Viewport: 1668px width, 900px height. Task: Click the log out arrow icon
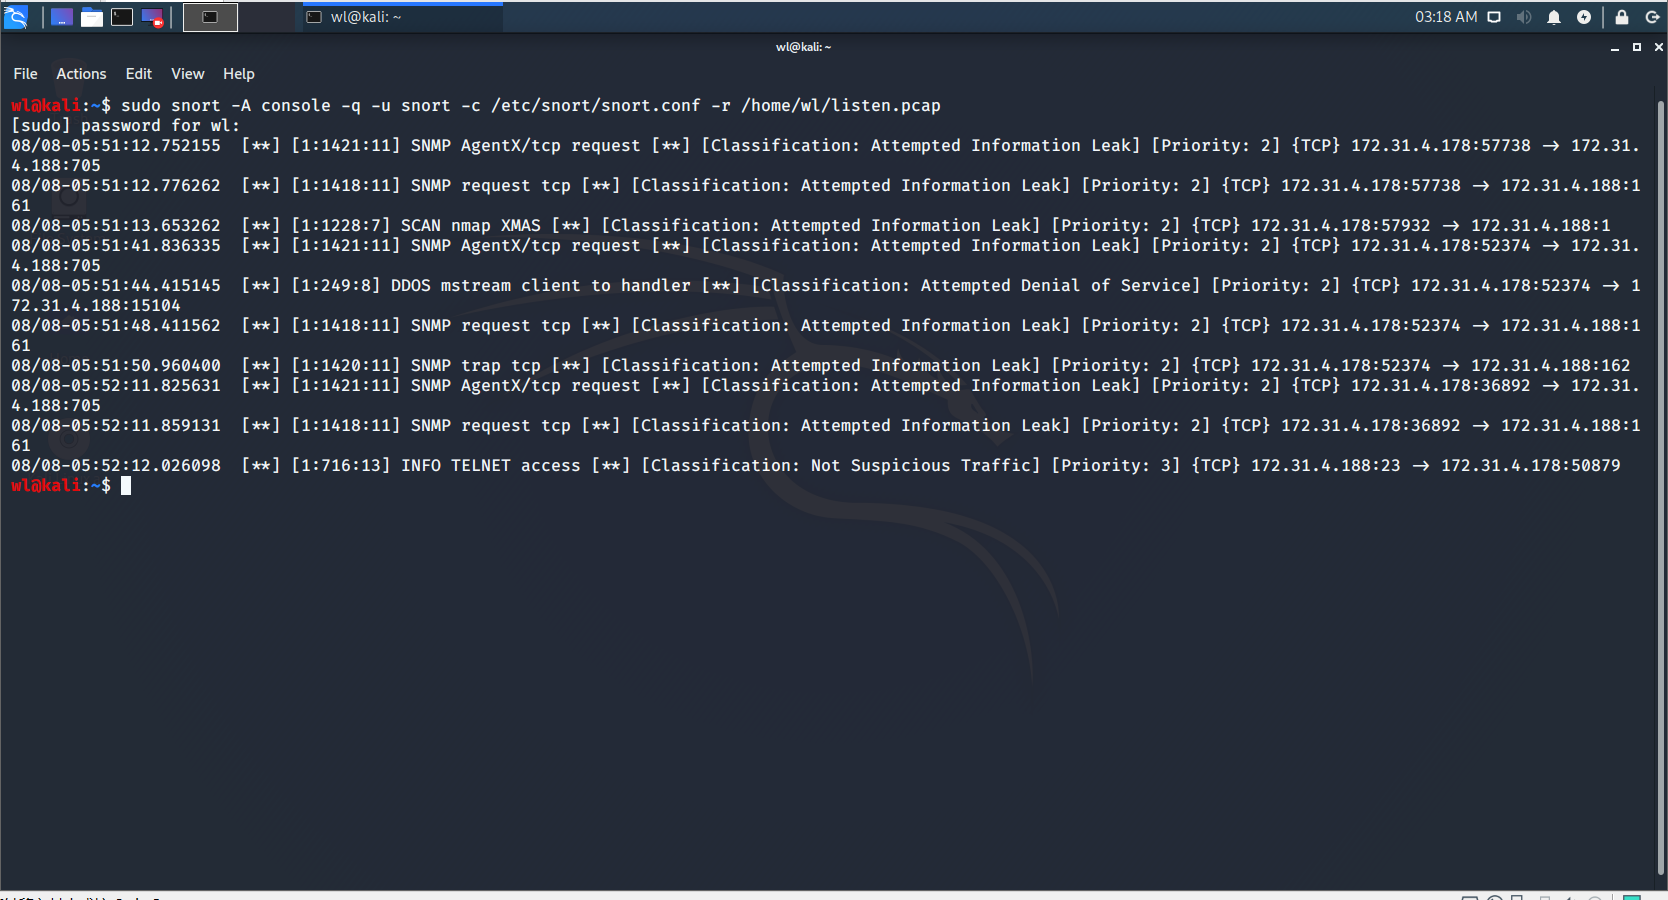pos(1652,17)
